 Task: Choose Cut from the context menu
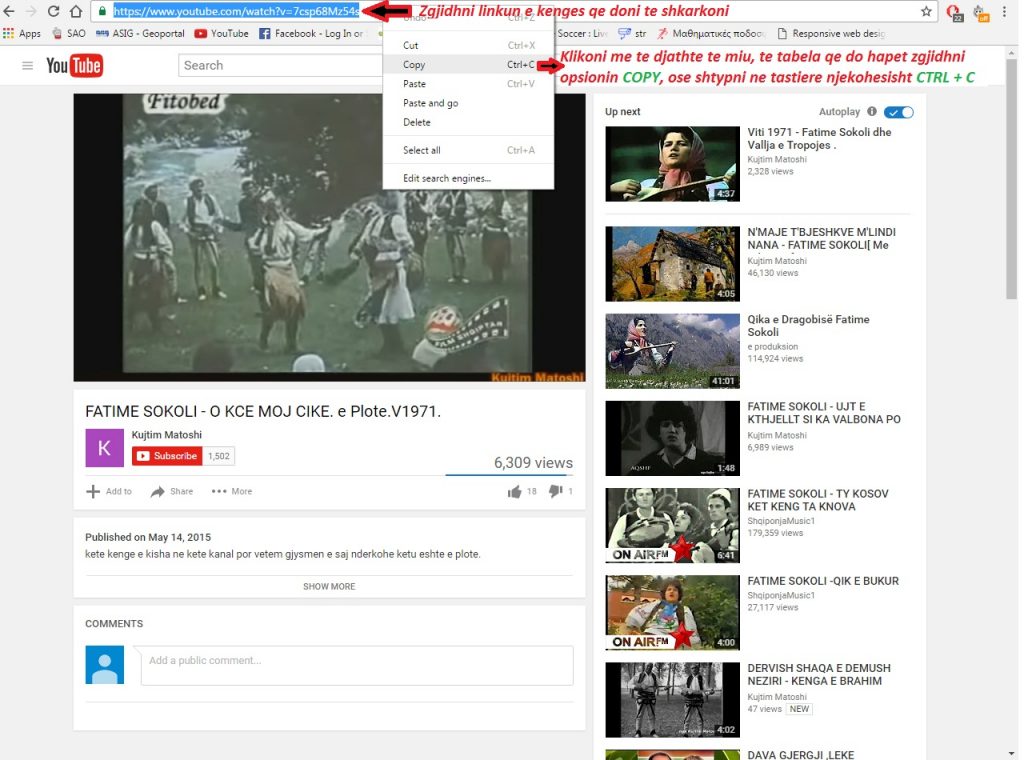point(468,45)
